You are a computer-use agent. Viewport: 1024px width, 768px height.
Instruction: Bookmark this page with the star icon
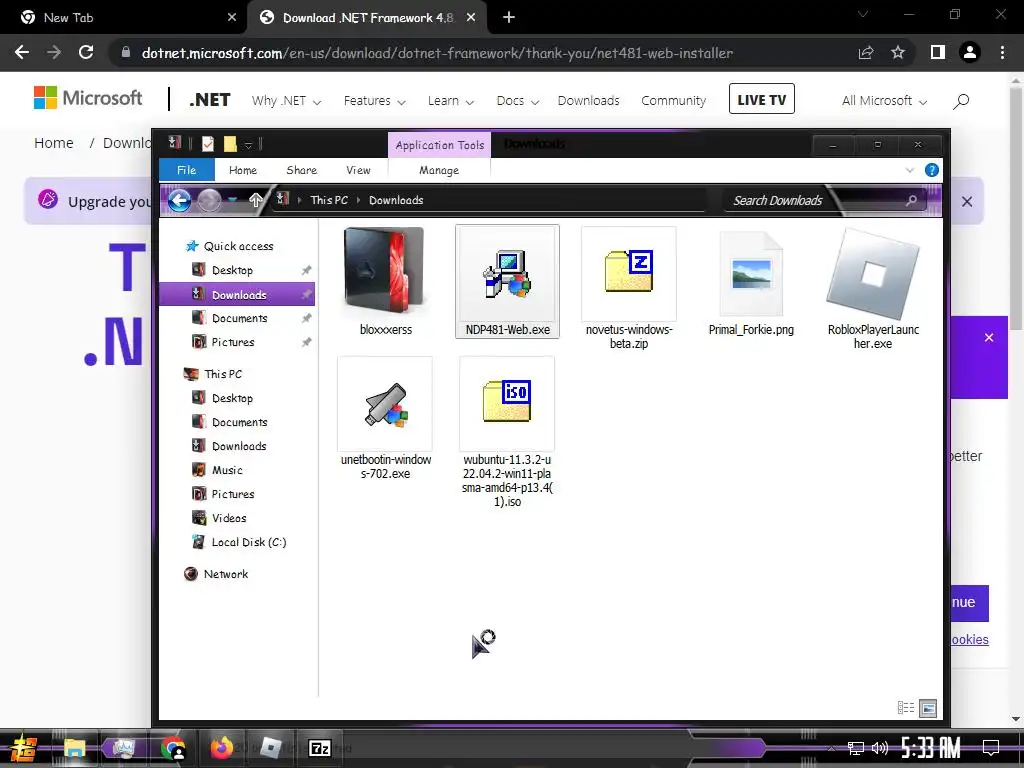click(898, 52)
